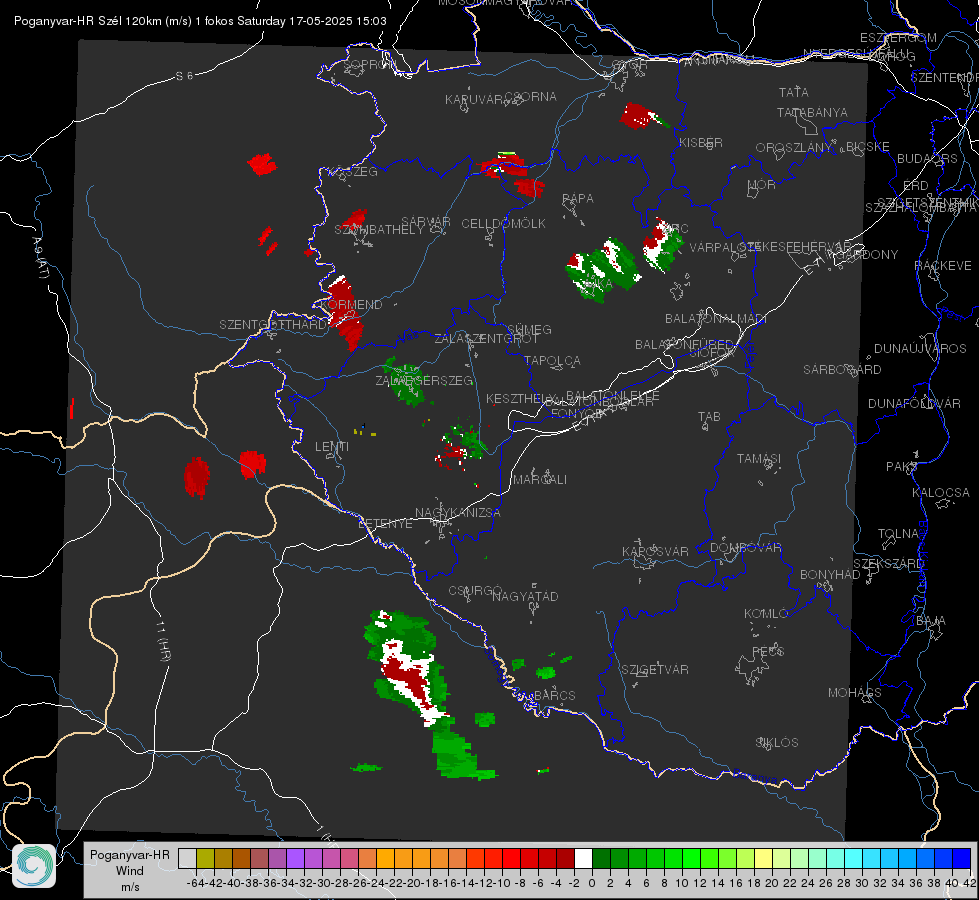
Task: Select the MOHÁCS label
Action: (x=855, y=693)
